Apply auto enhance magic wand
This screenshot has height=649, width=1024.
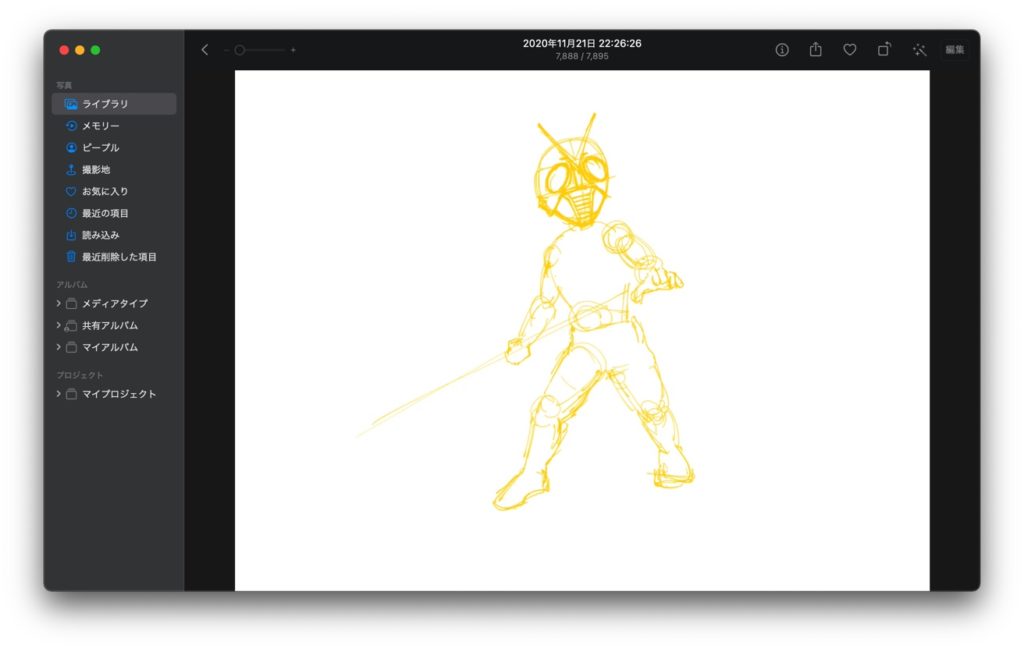(920, 50)
